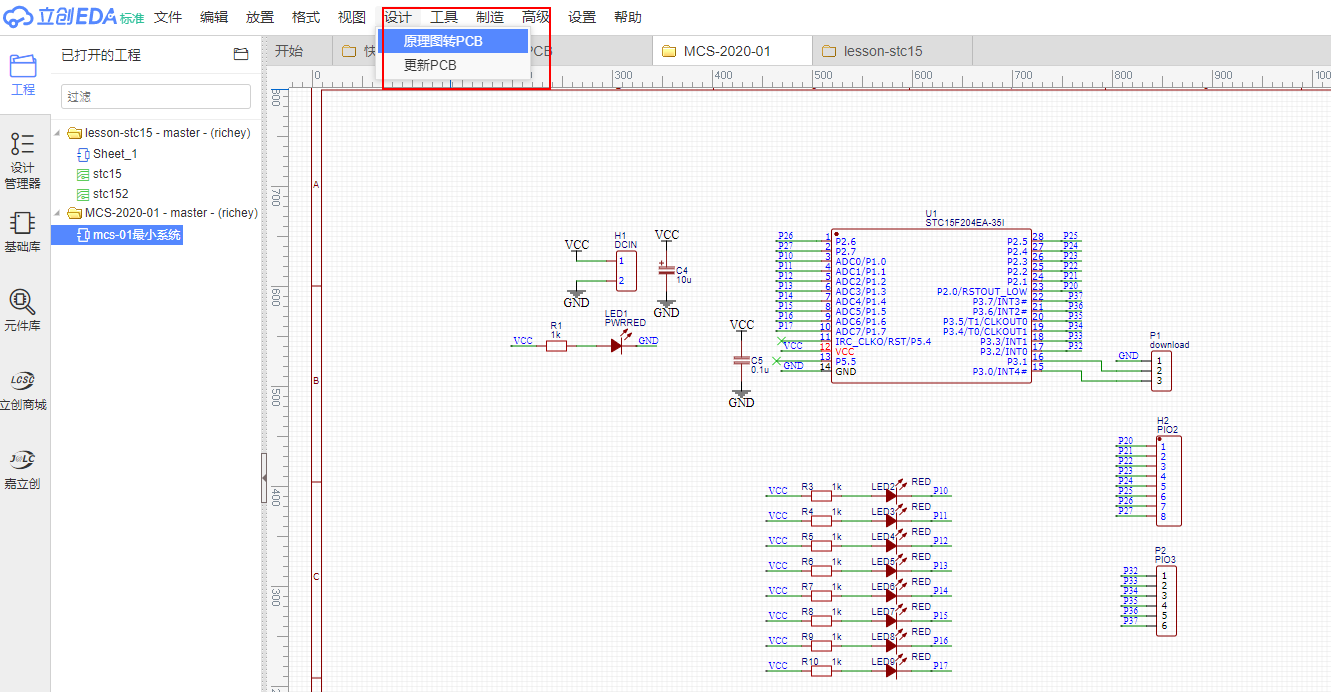The width and height of the screenshot is (1331, 692).
Task: Click the STC15F204EA-35I part label
Action: 965,224
